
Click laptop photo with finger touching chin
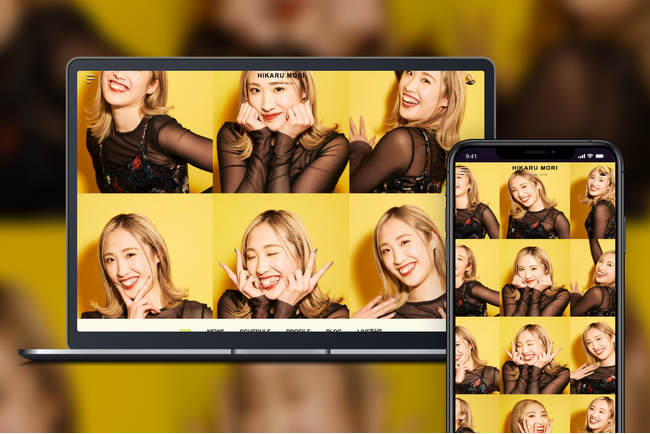[x=145, y=256]
